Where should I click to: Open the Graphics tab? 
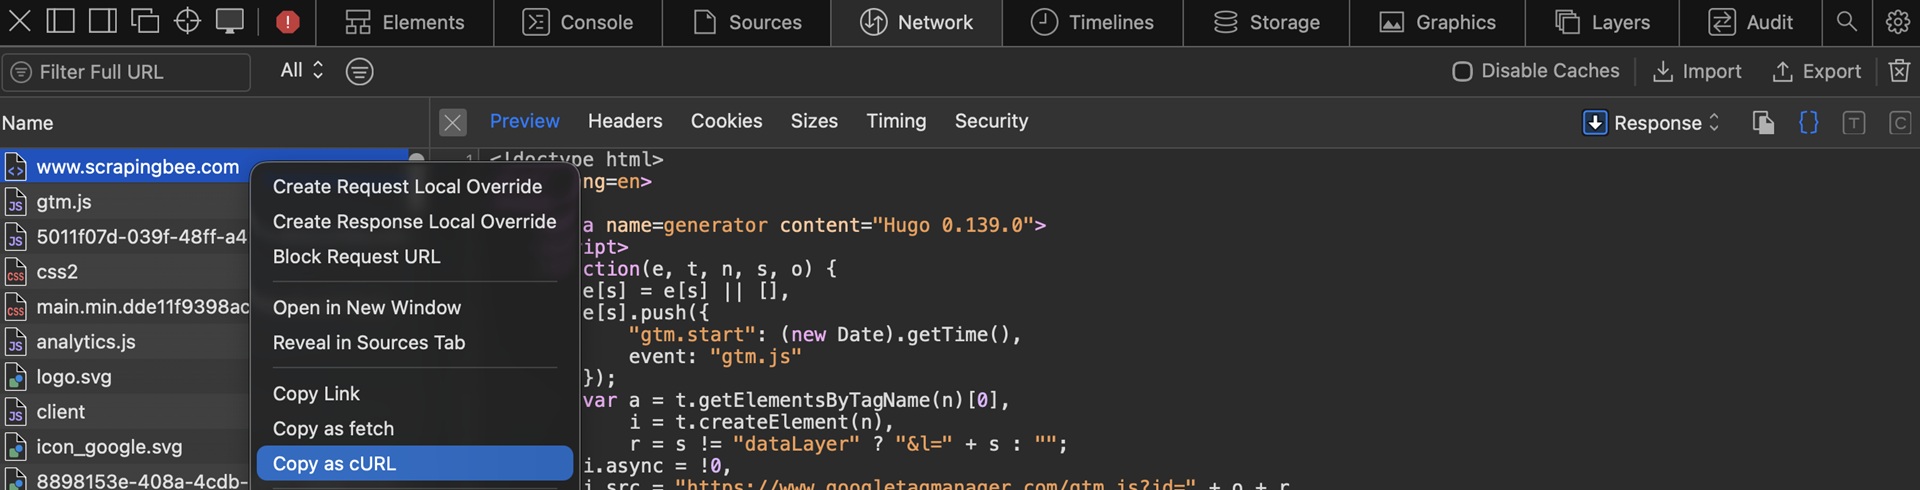click(1437, 22)
